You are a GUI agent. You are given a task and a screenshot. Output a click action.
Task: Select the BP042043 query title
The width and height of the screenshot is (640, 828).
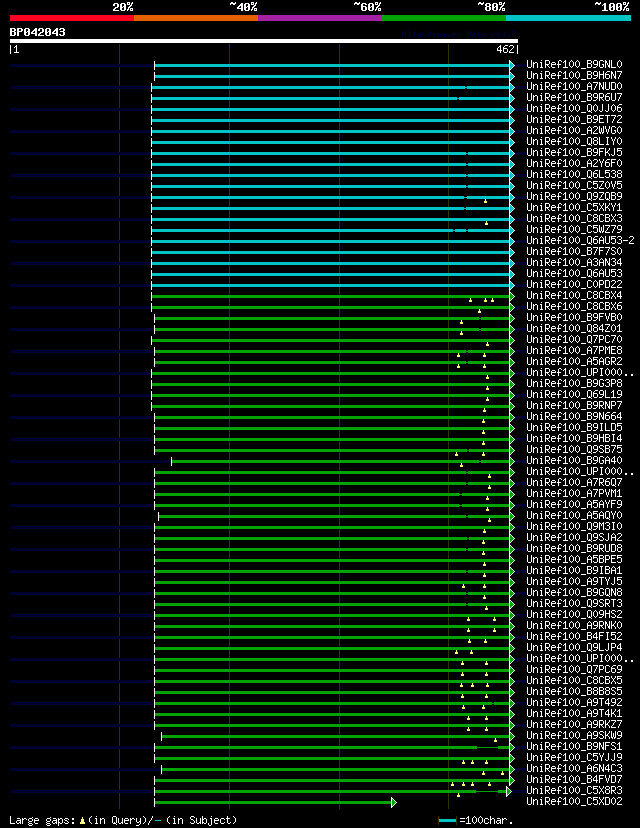click(37, 32)
